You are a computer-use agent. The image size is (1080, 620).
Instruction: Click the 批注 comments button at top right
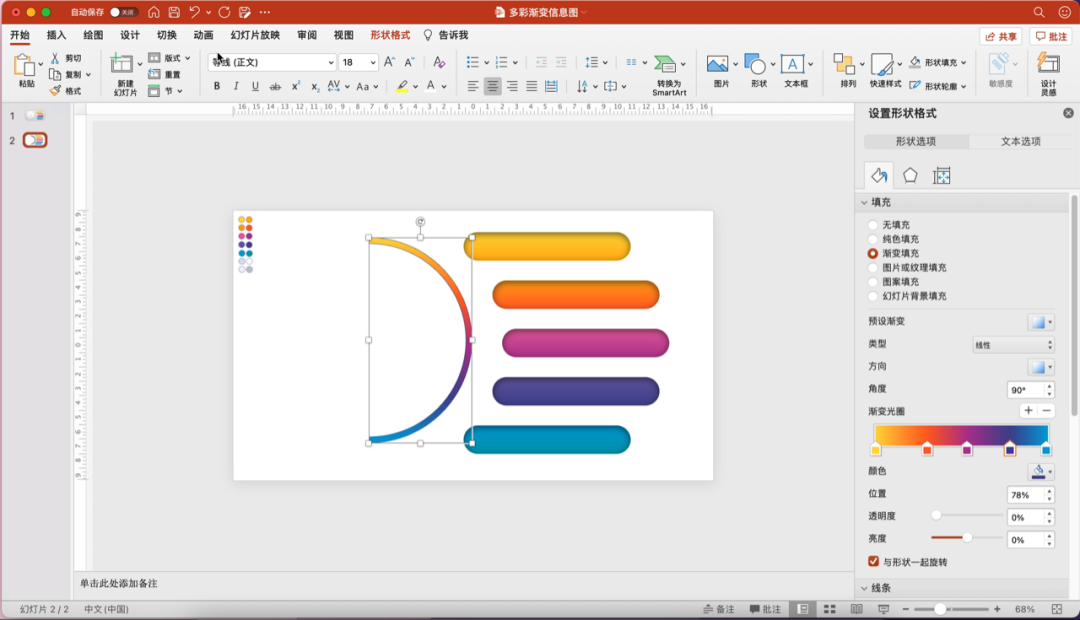click(x=1051, y=37)
